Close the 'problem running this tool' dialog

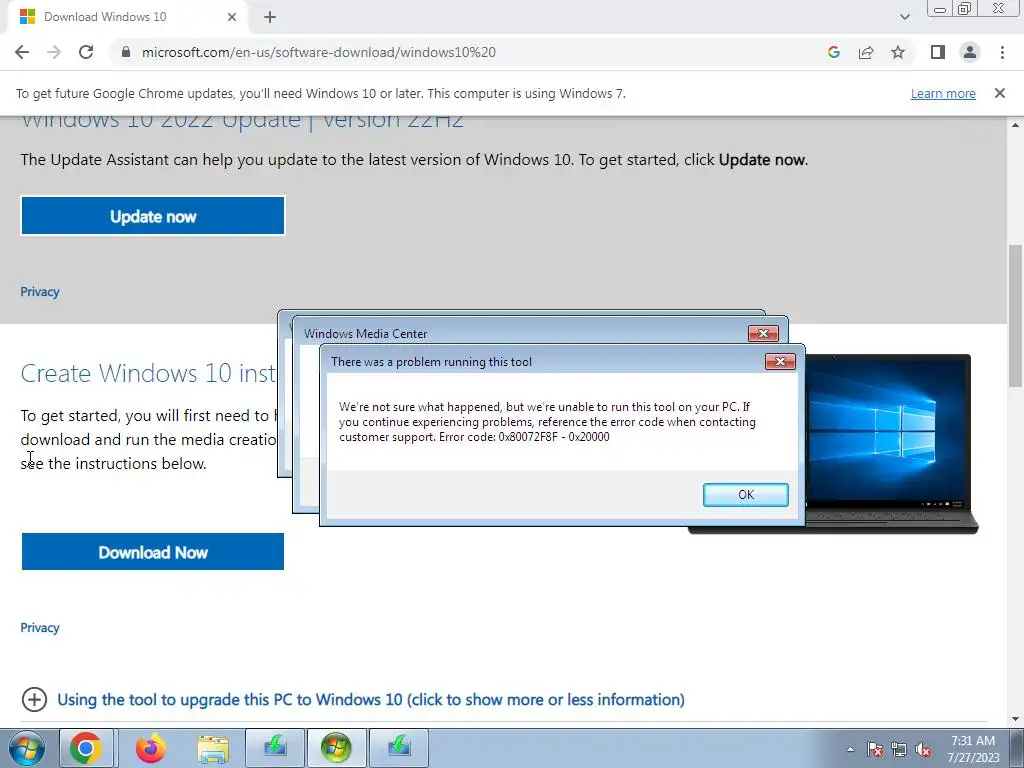tap(780, 362)
